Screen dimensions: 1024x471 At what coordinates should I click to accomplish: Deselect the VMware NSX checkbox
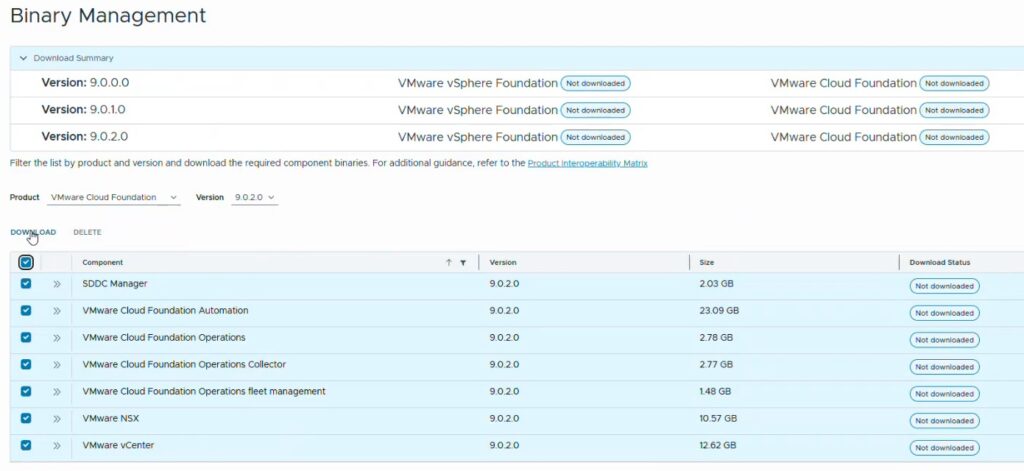click(26, 419)
